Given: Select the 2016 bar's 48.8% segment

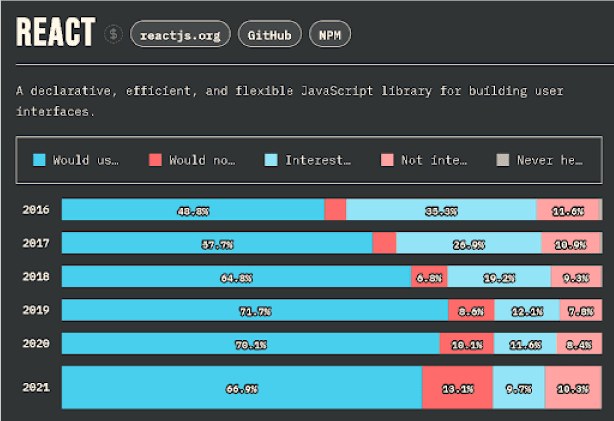Looking at the screenshot, I should (x=193, y=210).
